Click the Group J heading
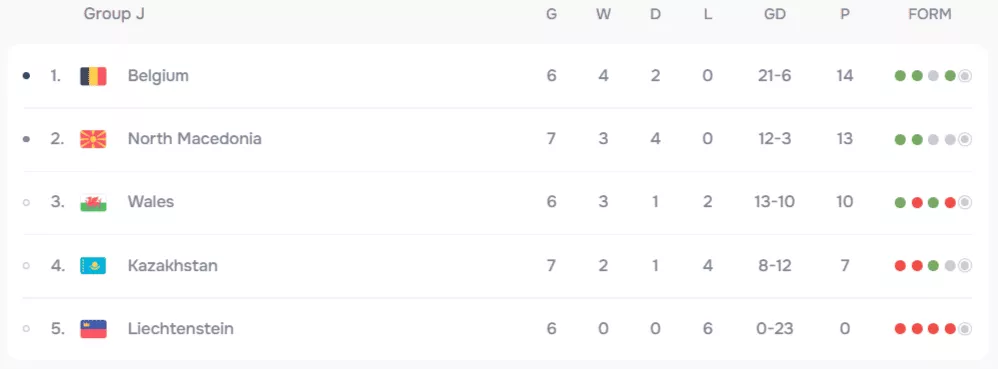 tap(114, 14)
